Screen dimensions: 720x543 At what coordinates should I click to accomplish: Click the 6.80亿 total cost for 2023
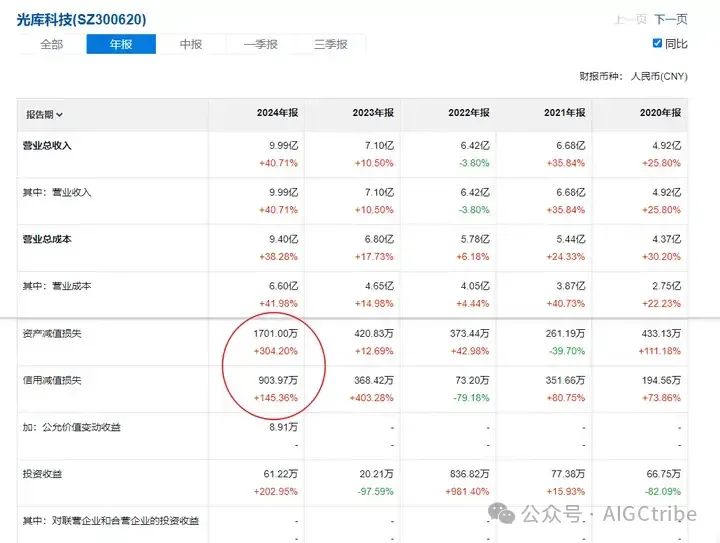coord(379,240)
